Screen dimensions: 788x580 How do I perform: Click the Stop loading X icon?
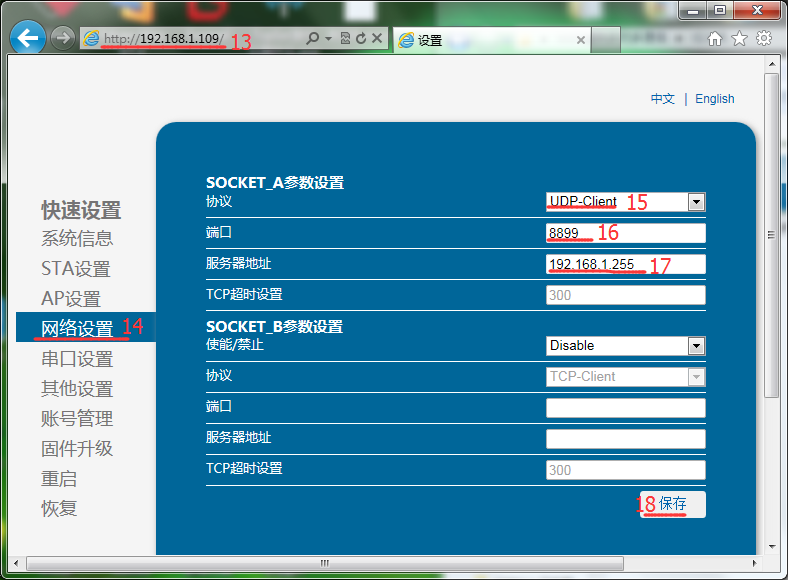[377, 39]
